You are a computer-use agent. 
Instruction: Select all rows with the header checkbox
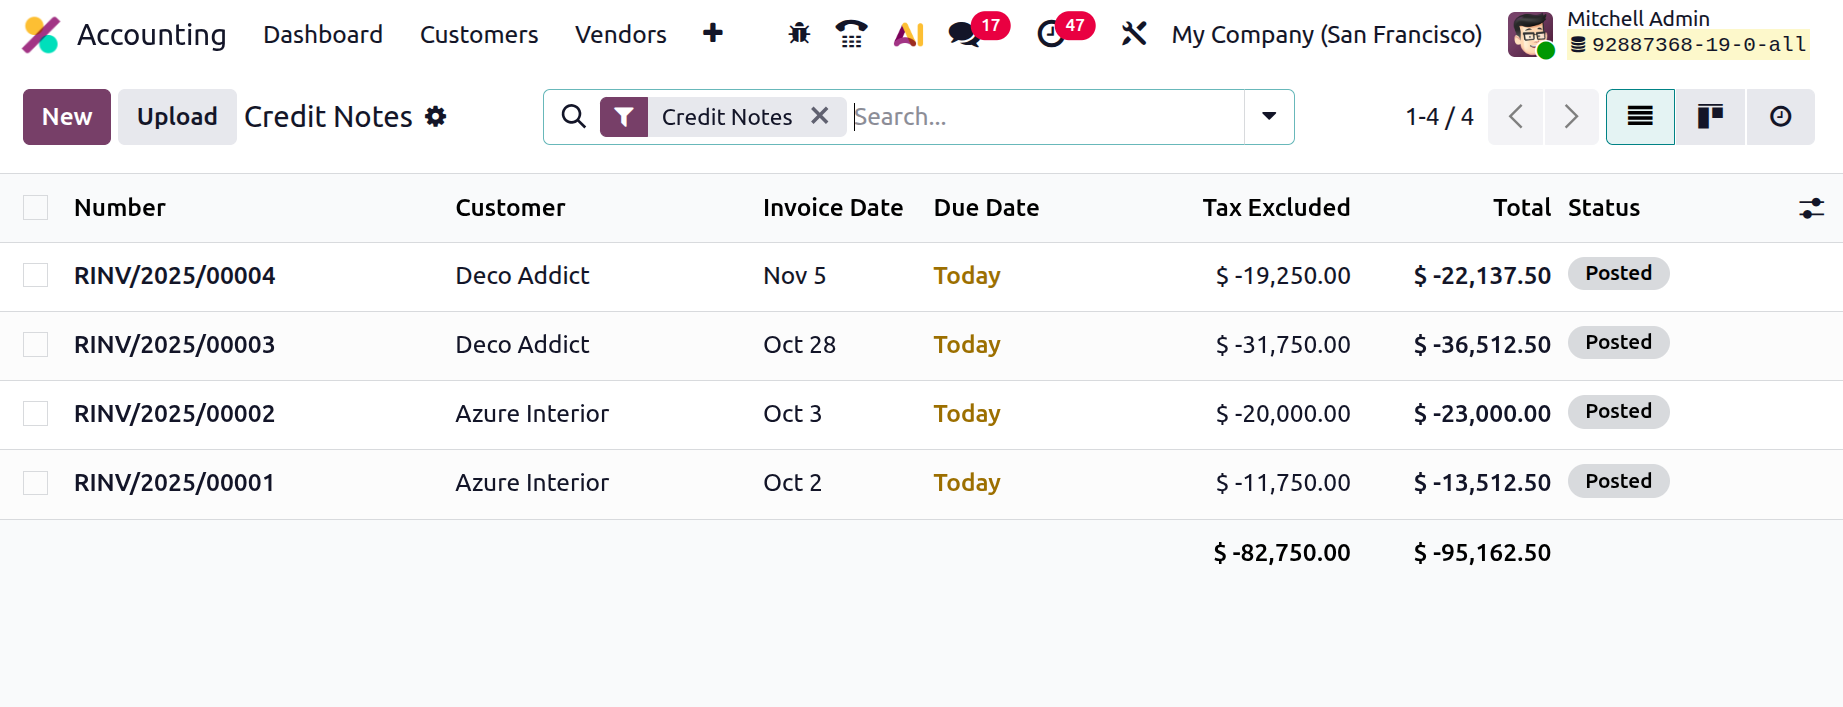[36, 207]
